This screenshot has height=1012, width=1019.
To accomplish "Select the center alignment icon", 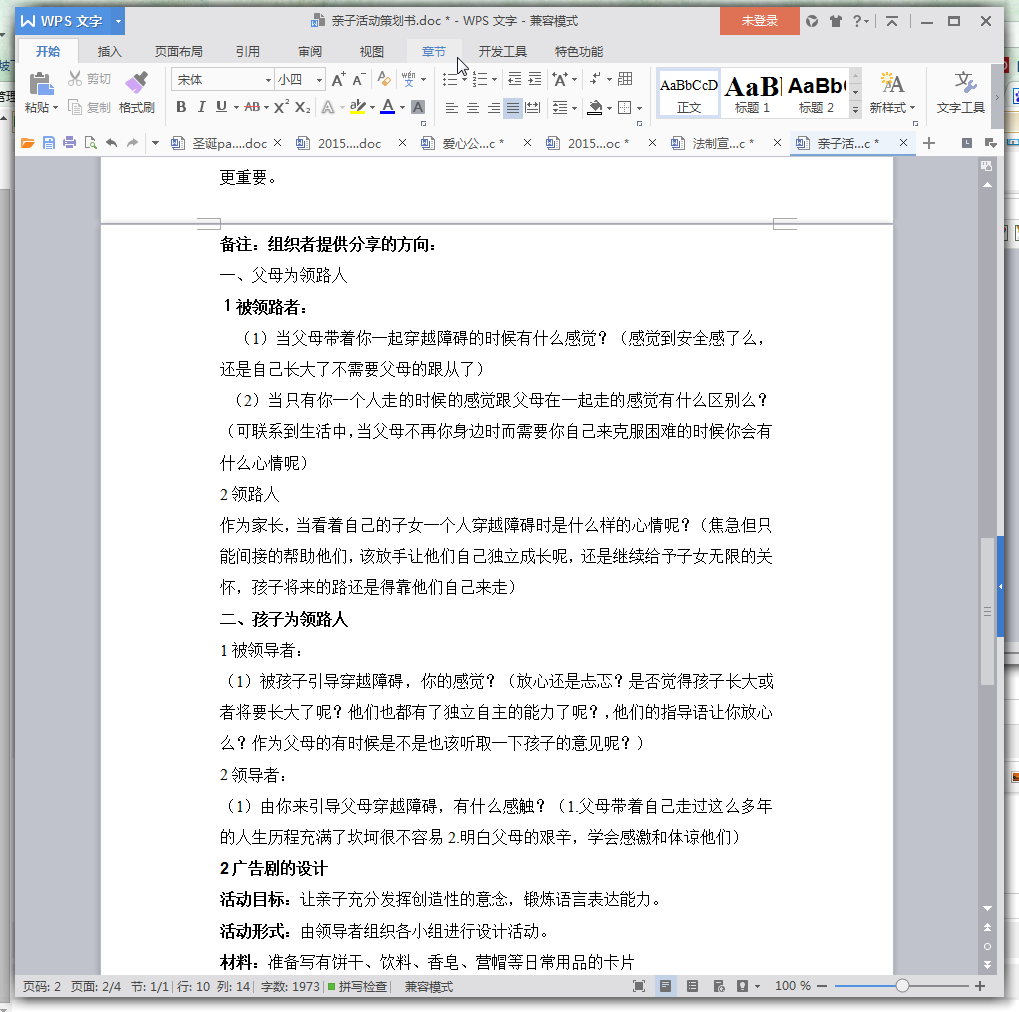I will [x=473, y=107].
